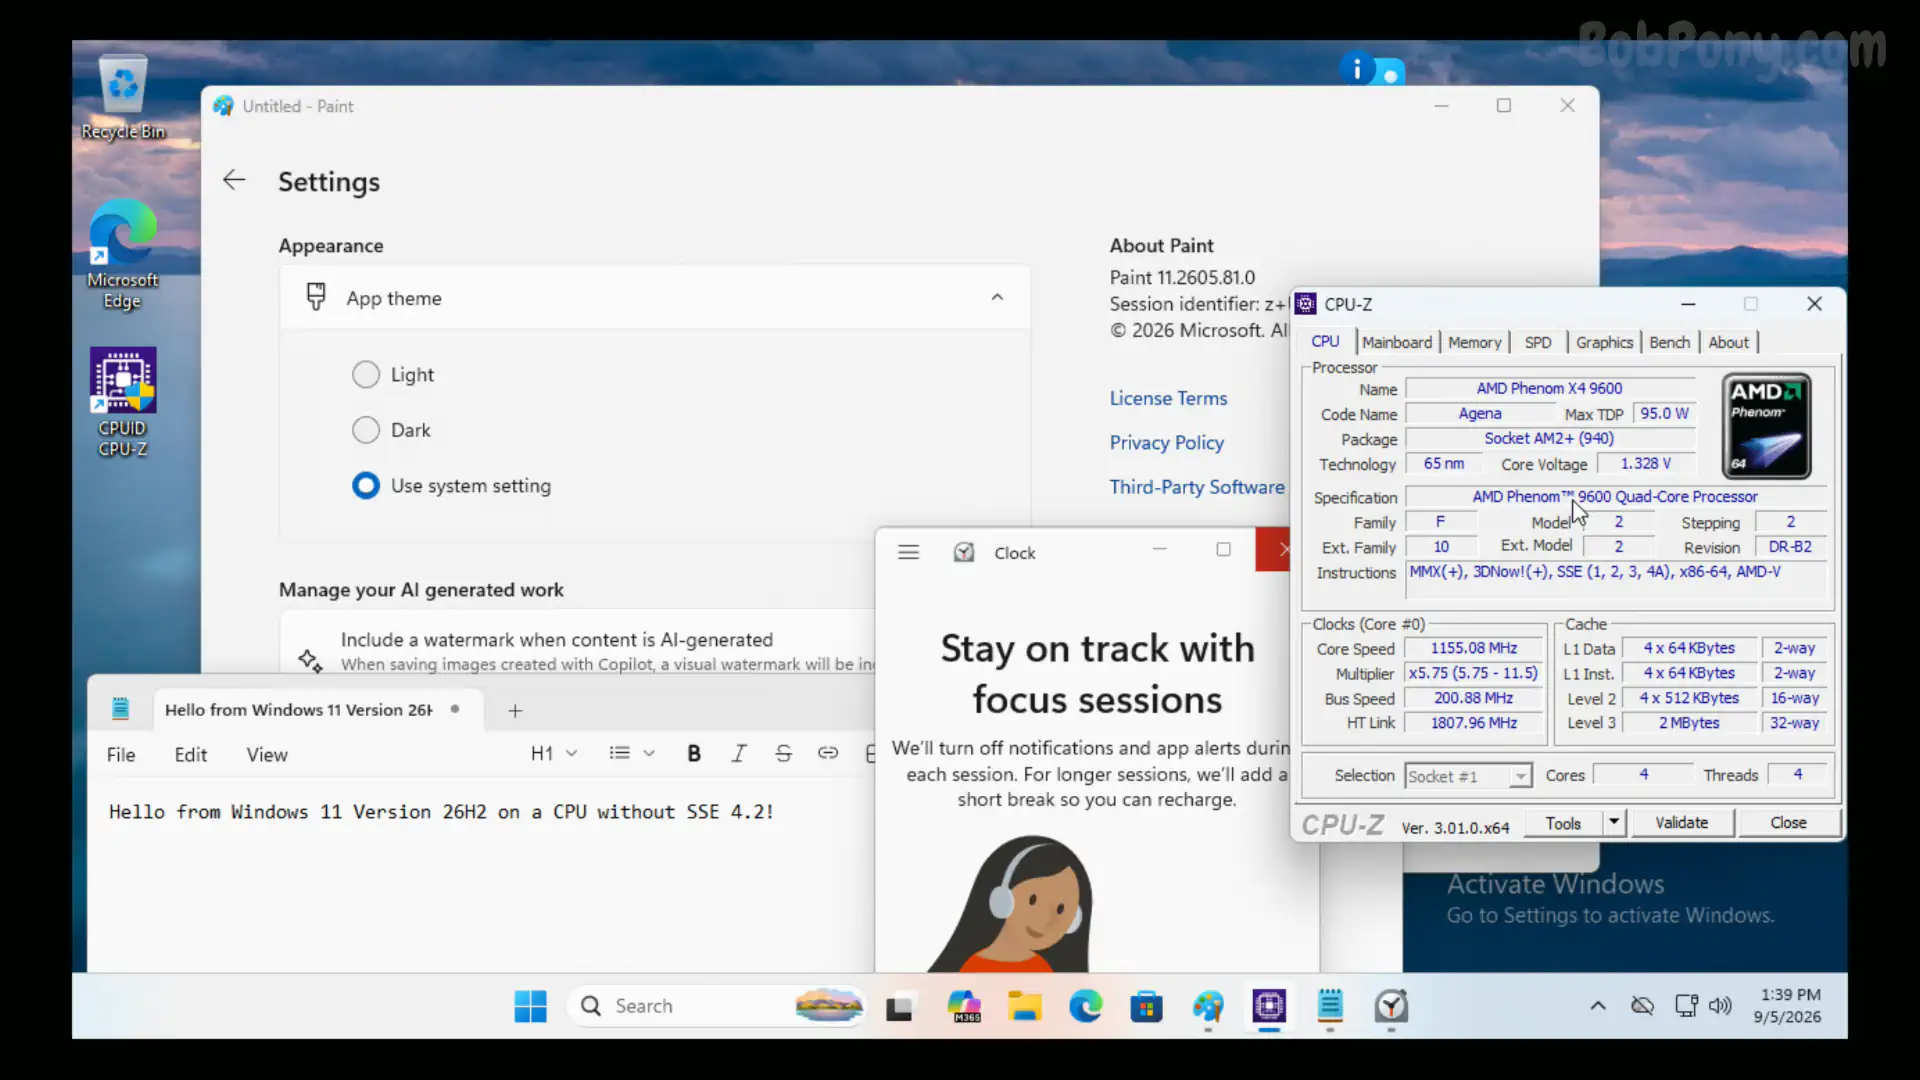Open Windows Start menu
Screen dimensions: 1920x1080
(x=530, y=1006)
